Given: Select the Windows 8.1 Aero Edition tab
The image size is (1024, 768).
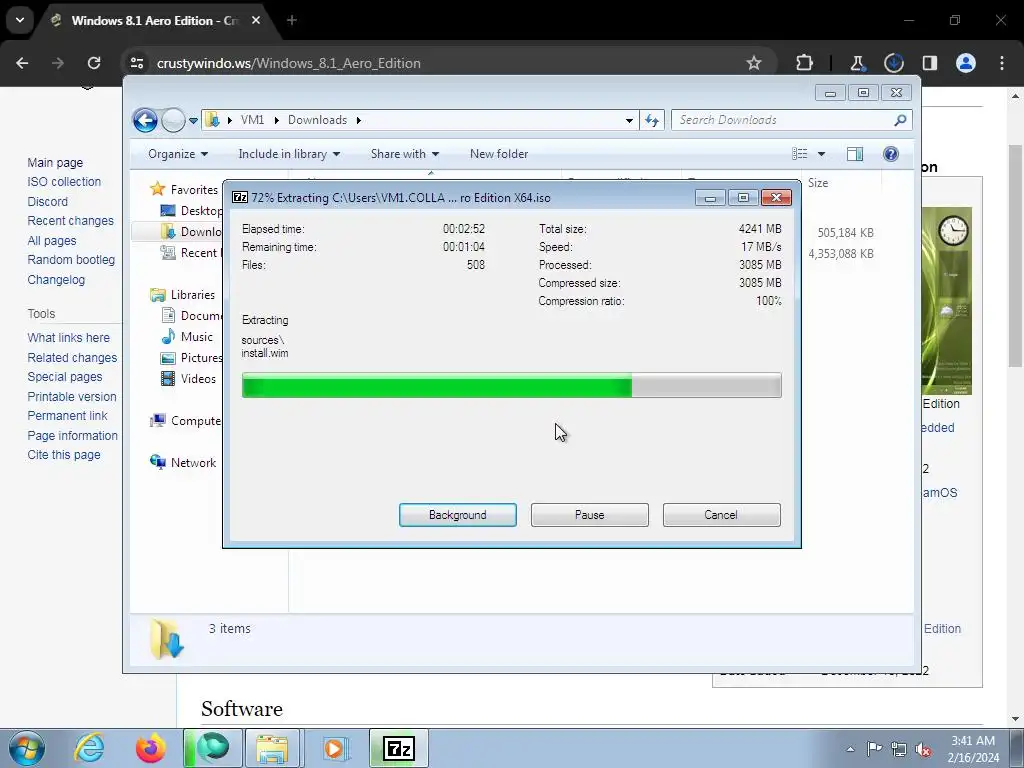Looking at the screenshot, I should (x=155, y=20).
